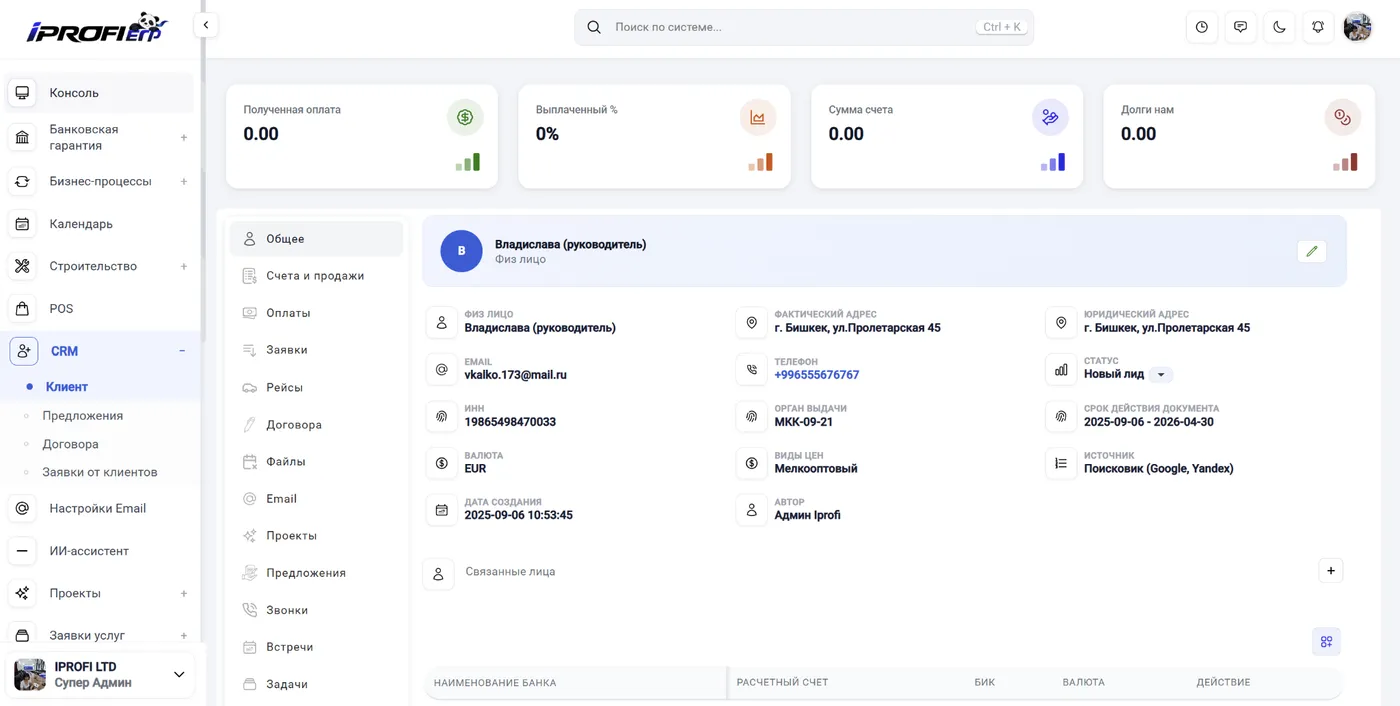This screenshot has height=706, width=1400.
Task: Switch to the Рейсы tab
Action: [316, 387]
